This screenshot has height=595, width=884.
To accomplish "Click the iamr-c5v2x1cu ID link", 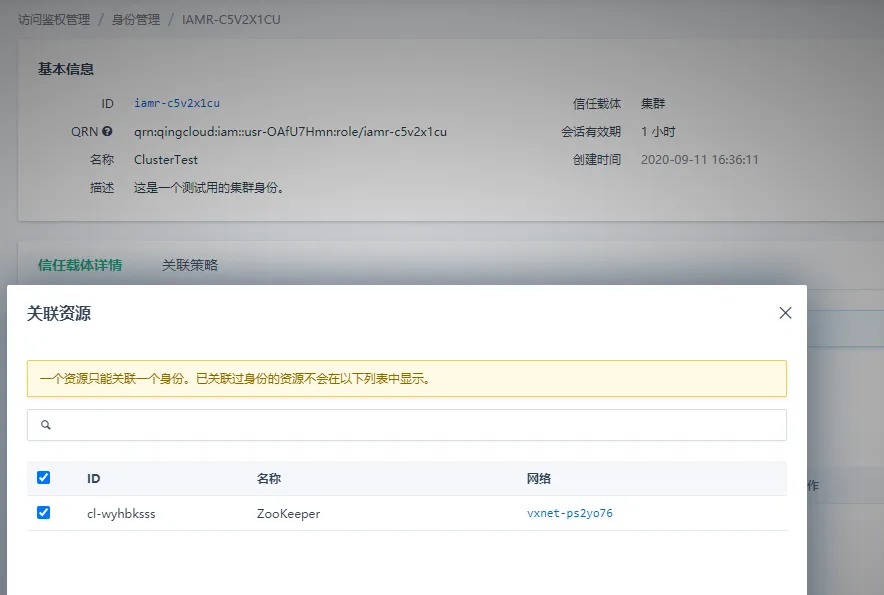I will 176,103.
